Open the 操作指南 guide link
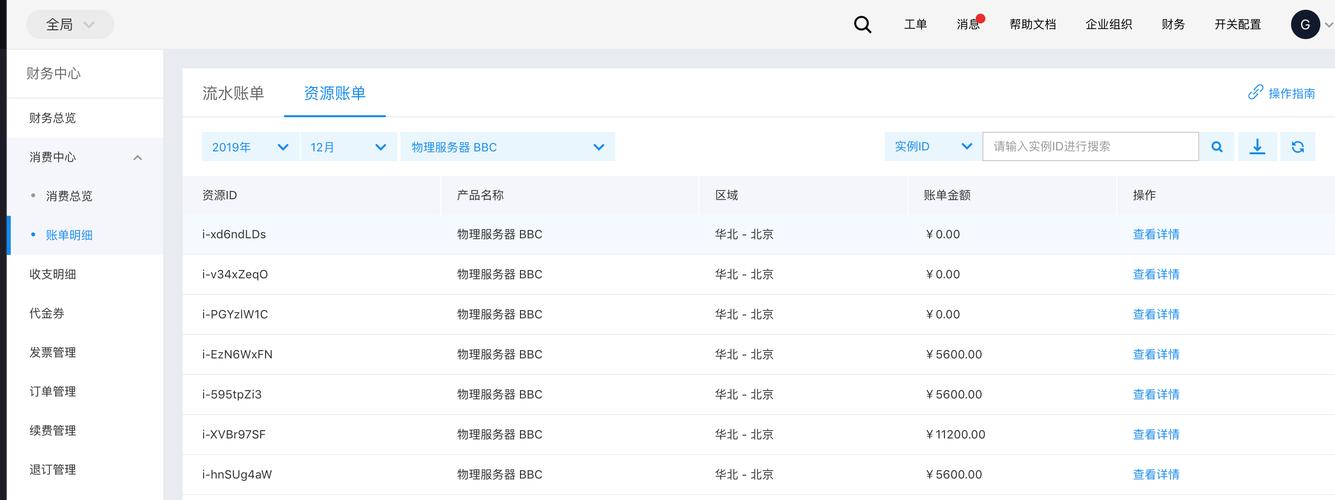 tap(1292, 93)
